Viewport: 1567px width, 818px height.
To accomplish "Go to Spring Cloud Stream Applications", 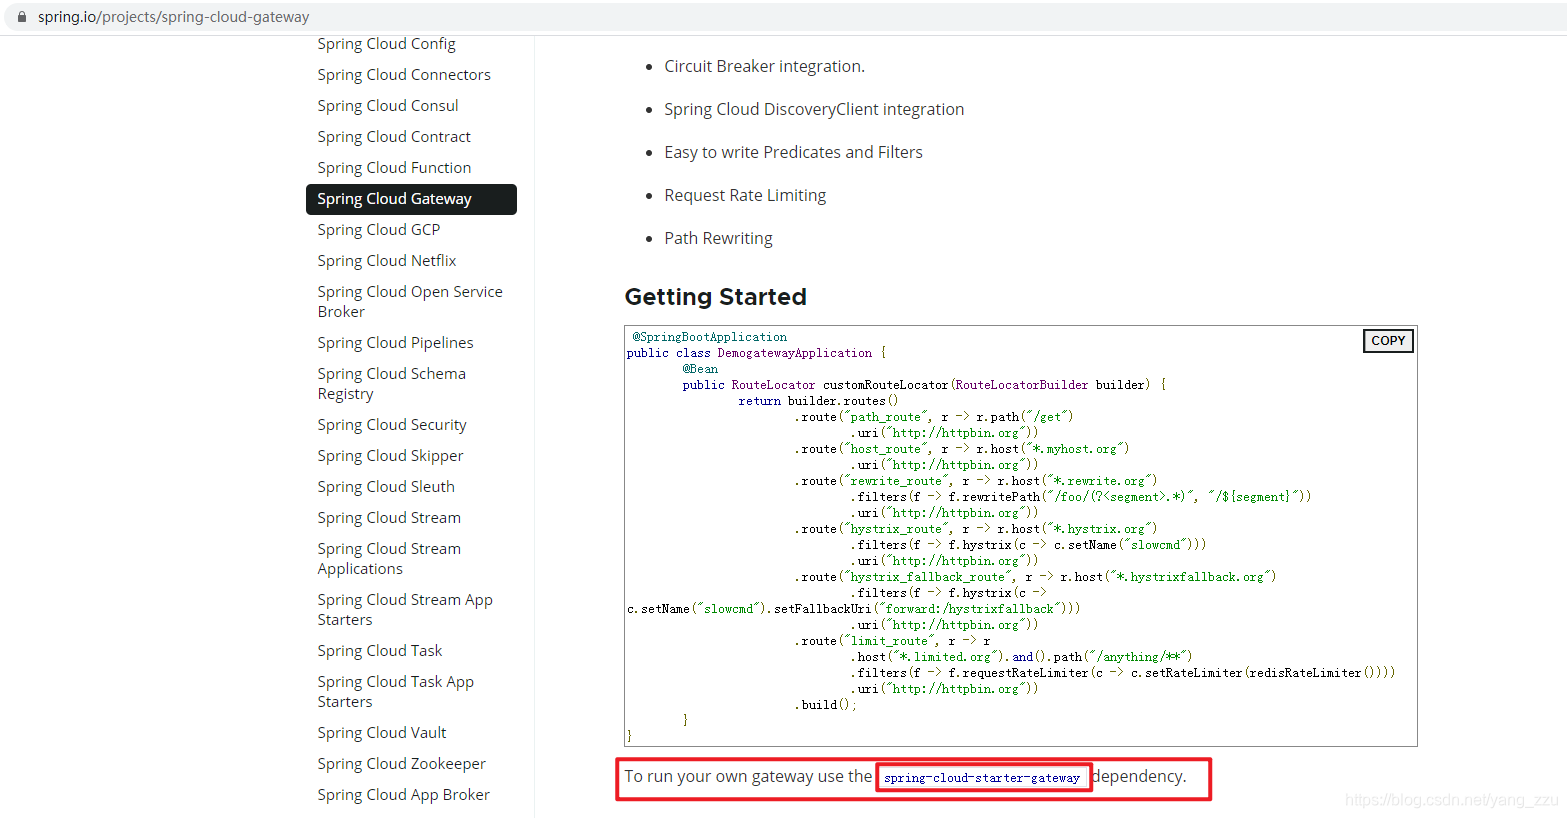I will (389, 559).
